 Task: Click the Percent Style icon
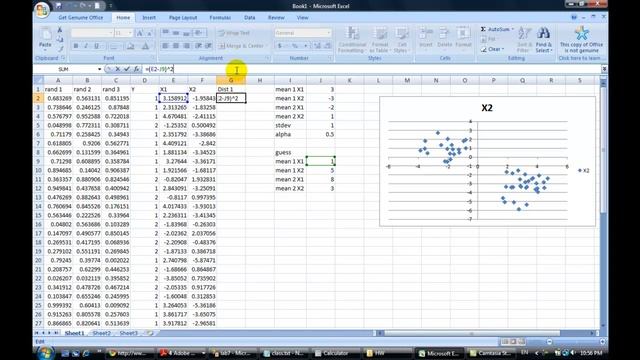coord(295,46)
